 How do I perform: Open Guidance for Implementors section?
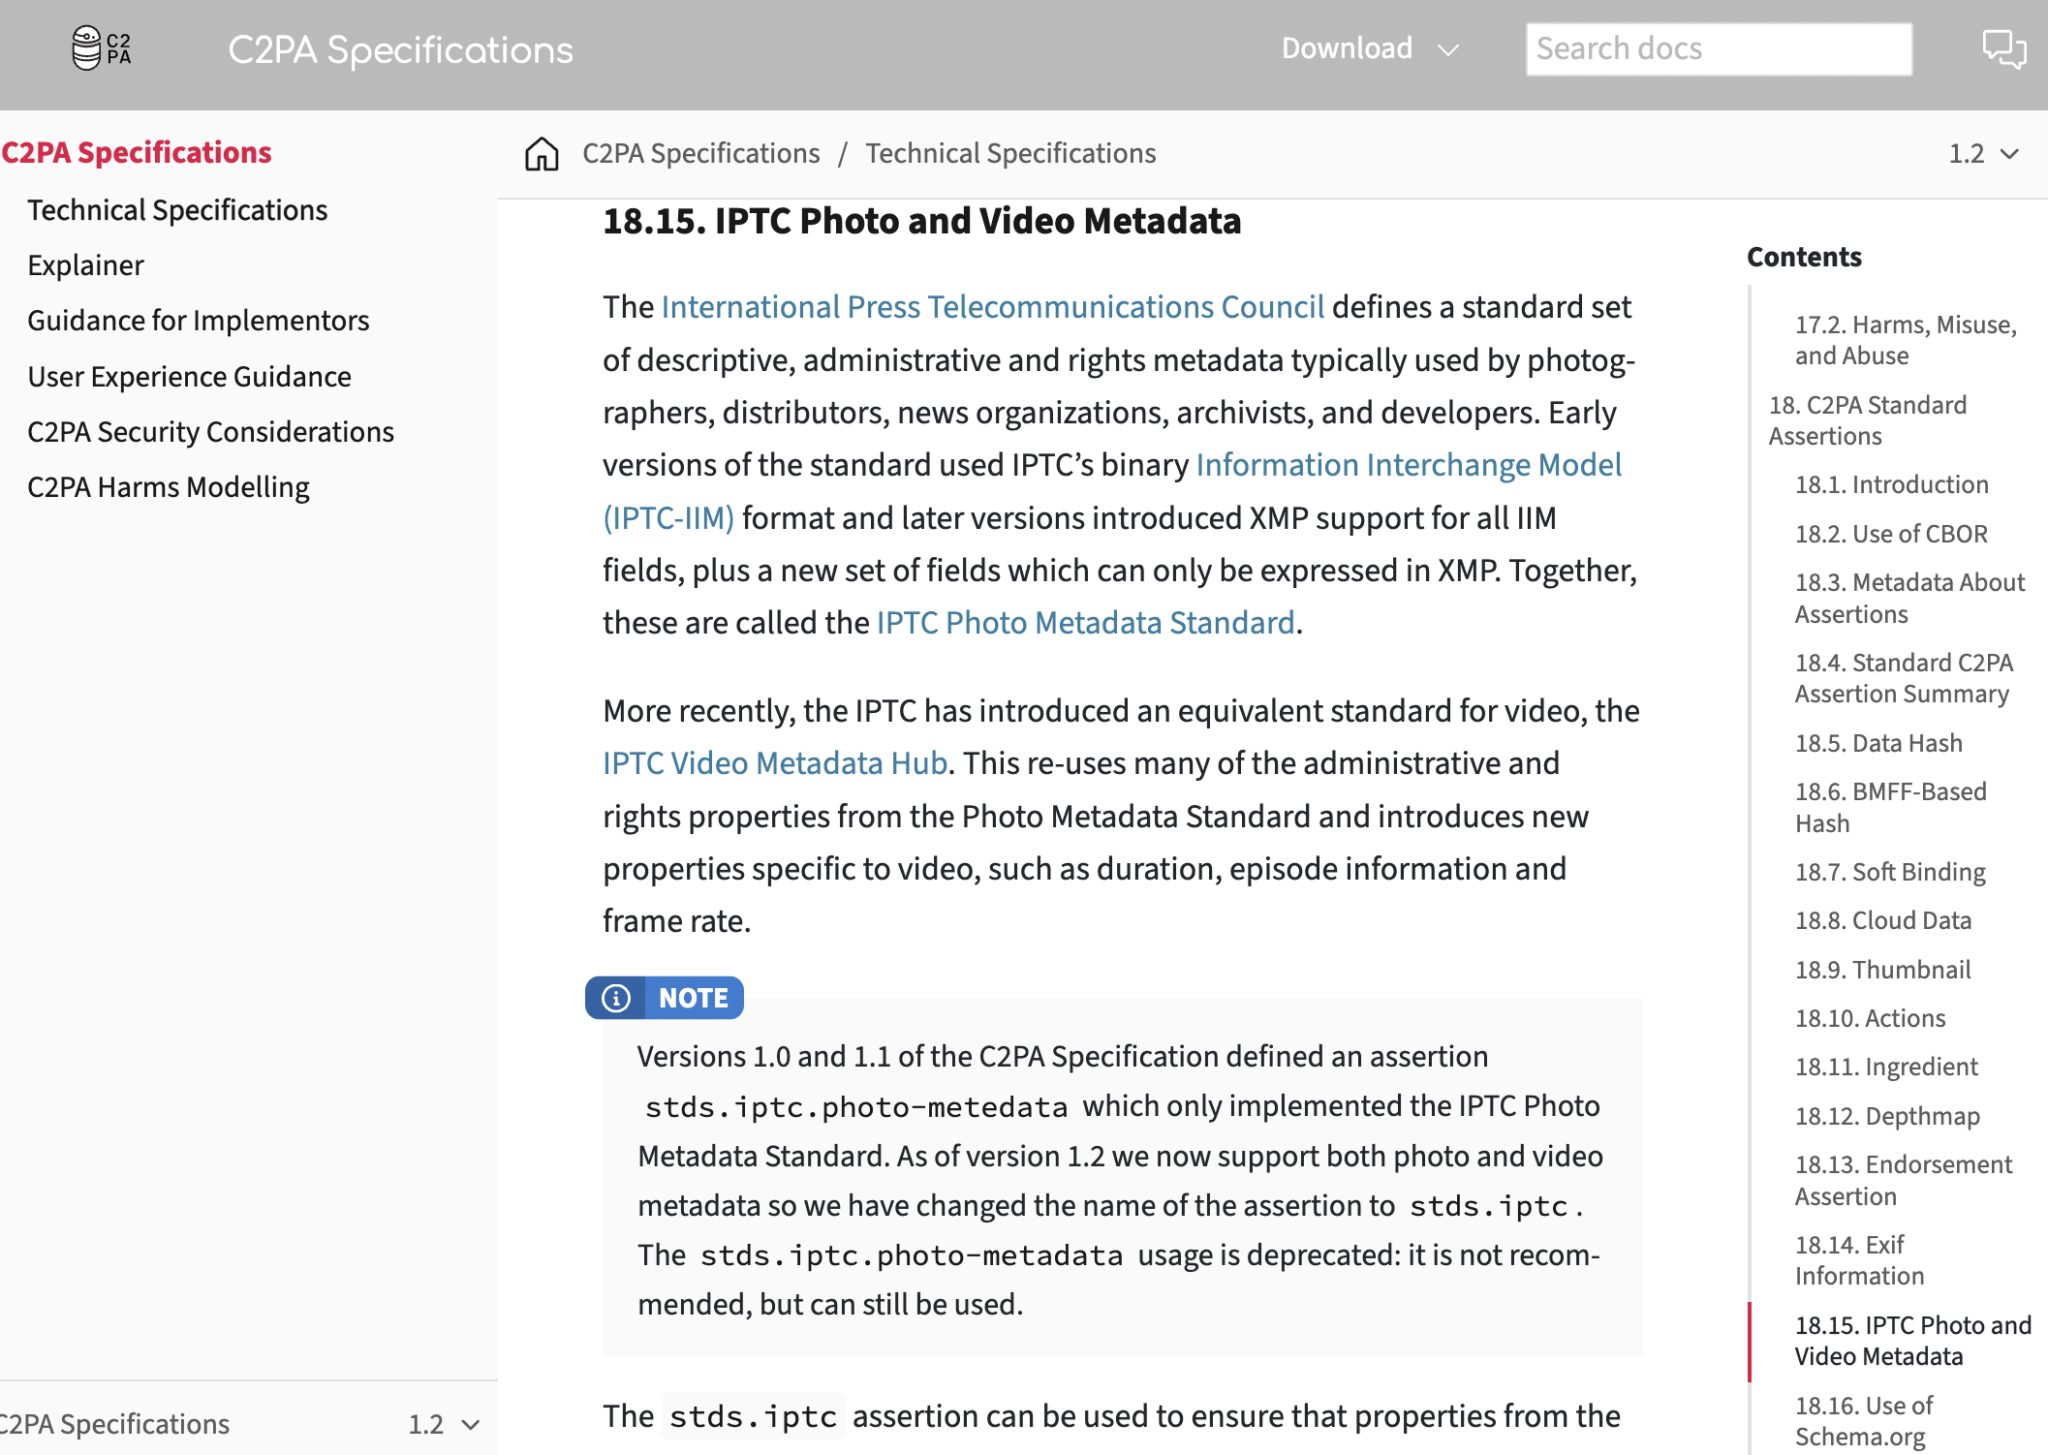click(197, 320)
